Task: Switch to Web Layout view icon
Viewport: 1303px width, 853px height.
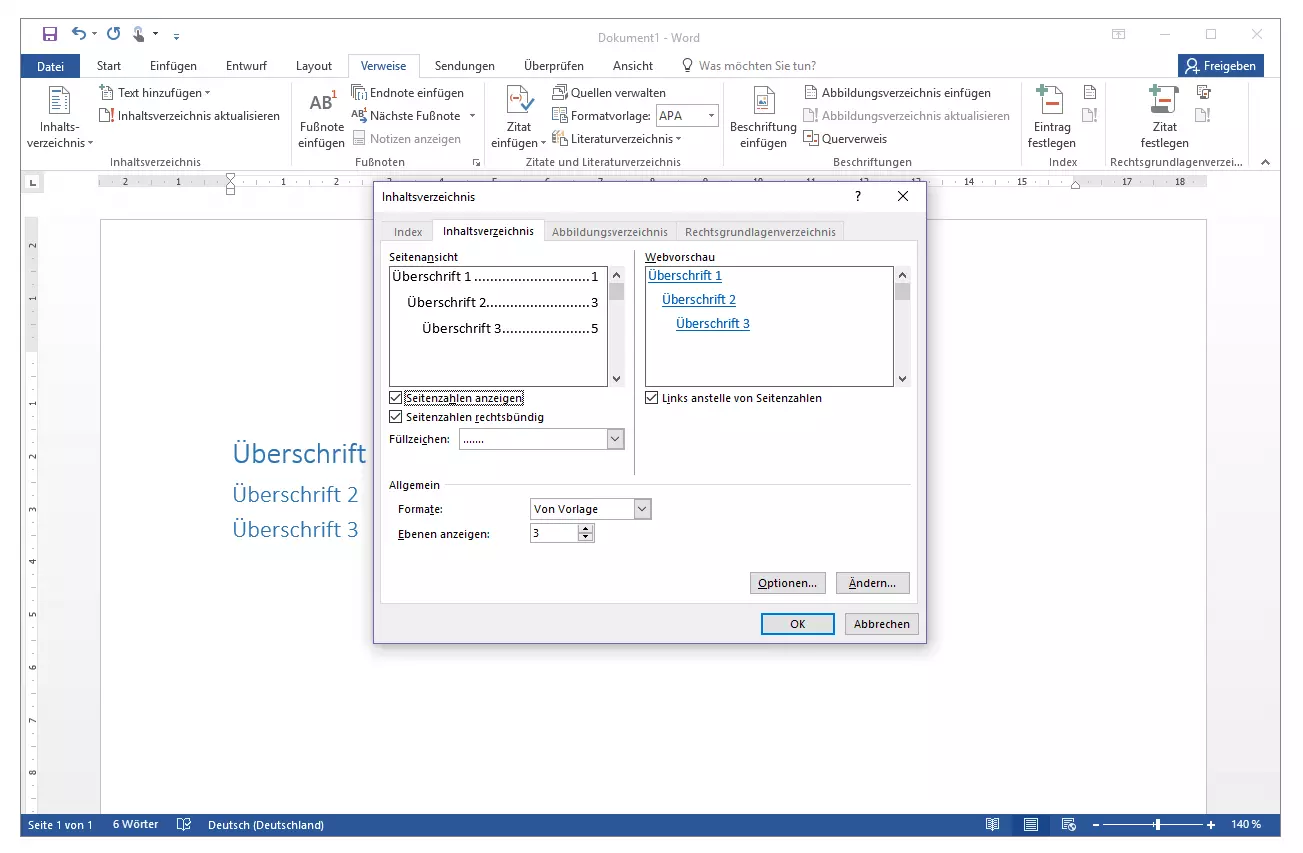Action: point(1068,825)
